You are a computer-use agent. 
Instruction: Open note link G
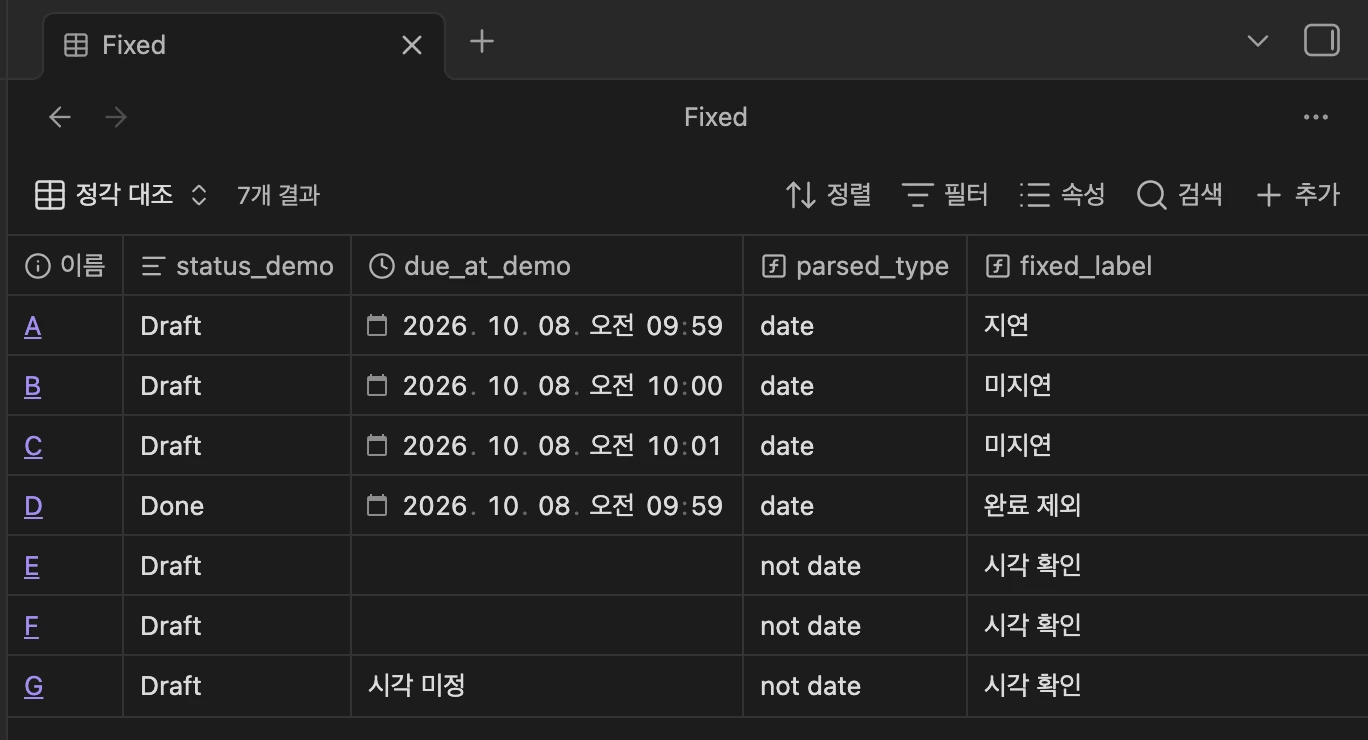click(x=34, y=686)
